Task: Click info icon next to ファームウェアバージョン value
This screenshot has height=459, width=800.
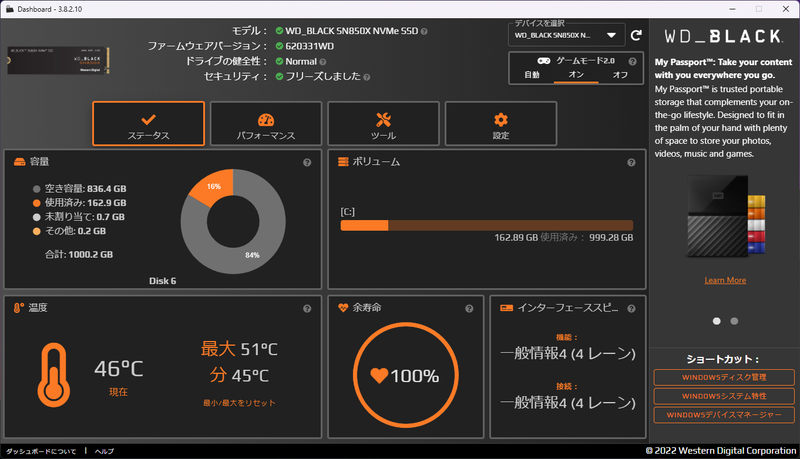Action: click(x=343, y=46)
